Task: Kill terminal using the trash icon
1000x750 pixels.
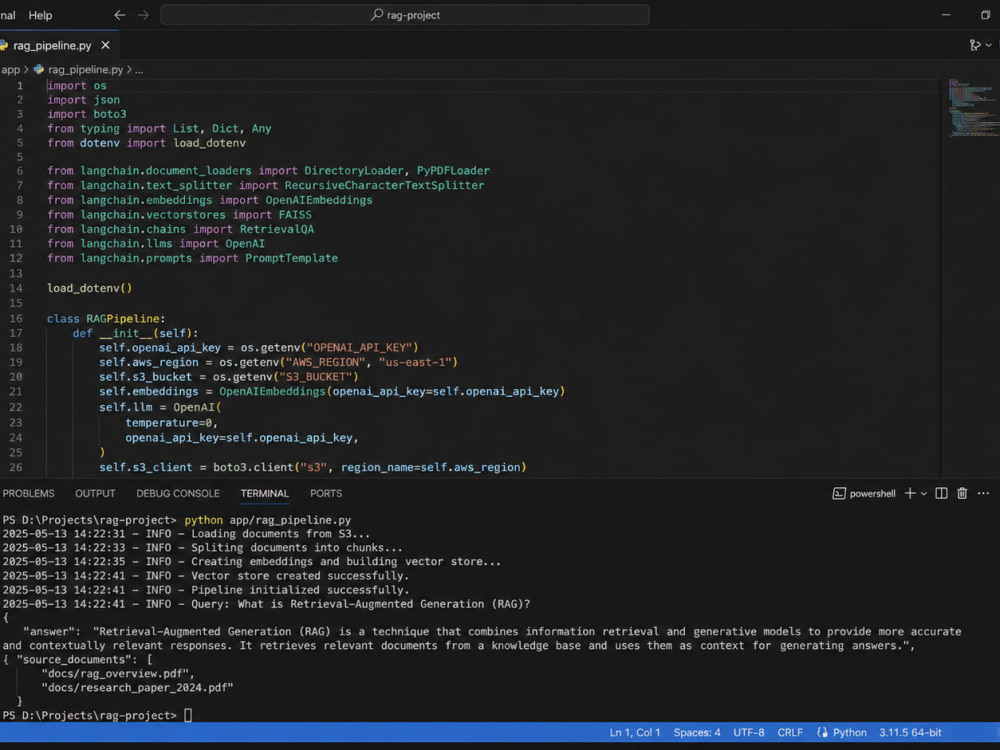Action: 962,493
